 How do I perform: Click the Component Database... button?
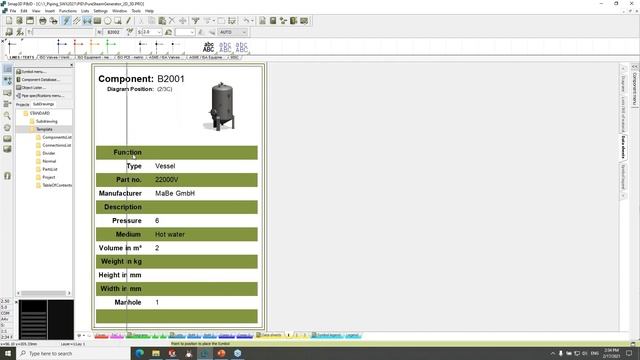[x=44, y=80]
